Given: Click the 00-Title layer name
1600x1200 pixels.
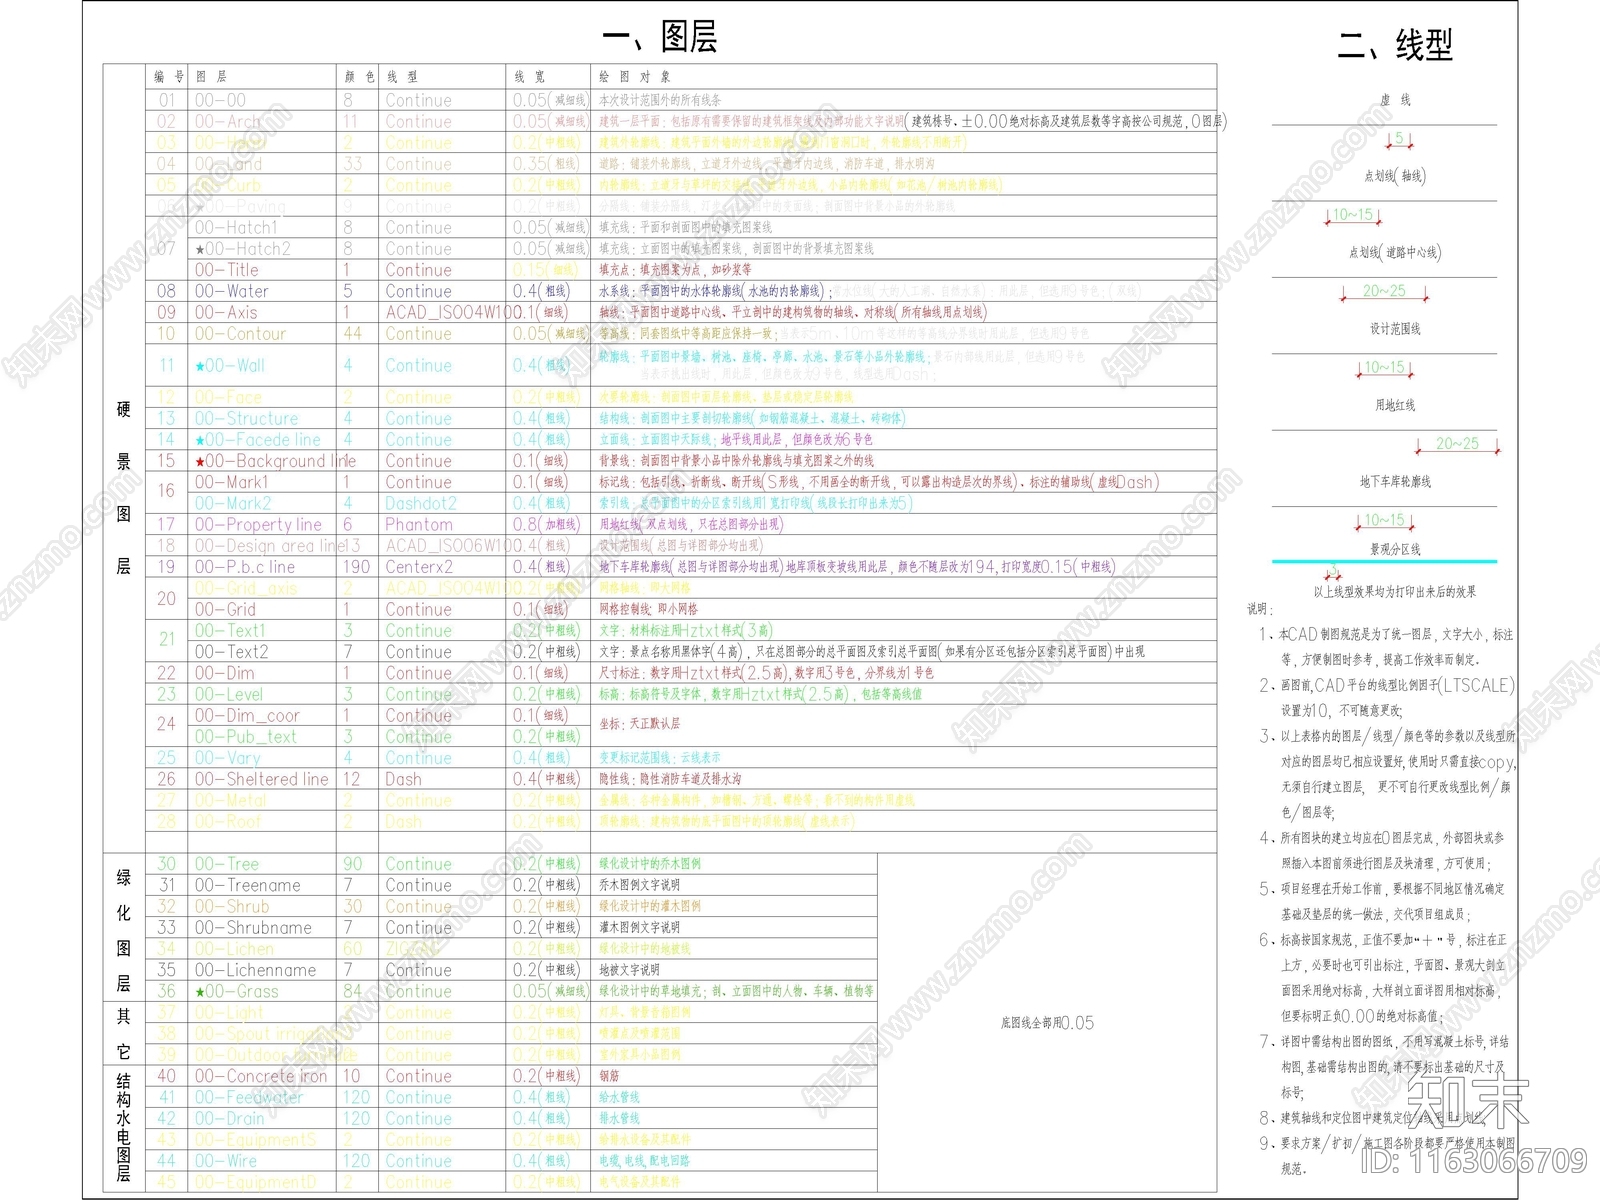Looking at the screenshot, I should click(x=227, y=269).
